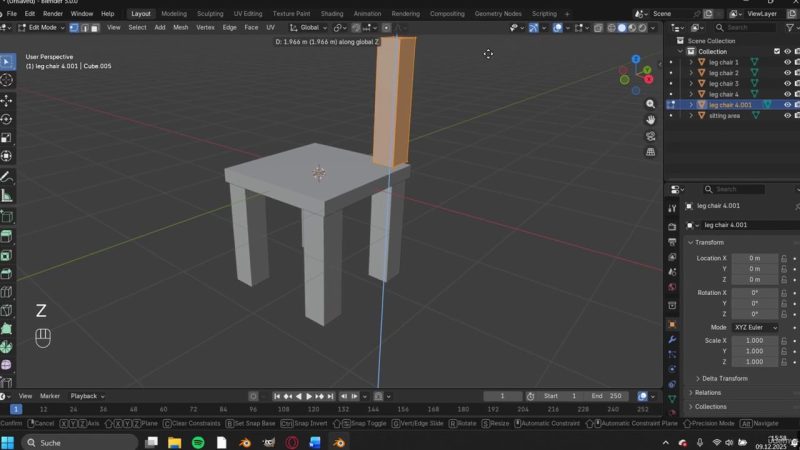Image resolution: width=800 pixels, height=450 pixels.
Task: Open the XYZ Euler rotation mode dropdown
Action: (x=755, y=327)
